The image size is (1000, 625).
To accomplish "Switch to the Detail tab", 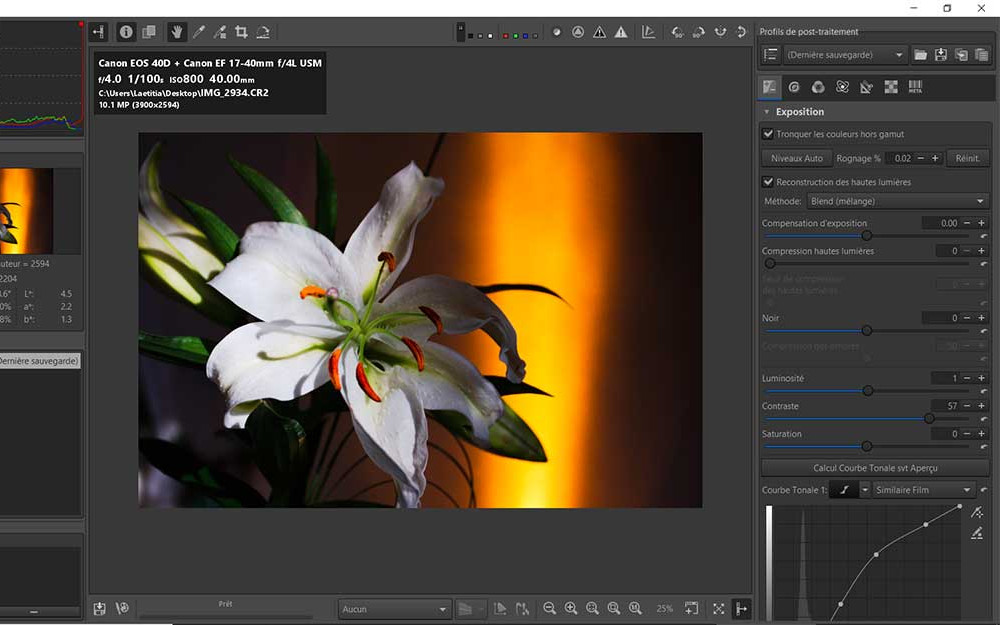I will pos(794,87).
